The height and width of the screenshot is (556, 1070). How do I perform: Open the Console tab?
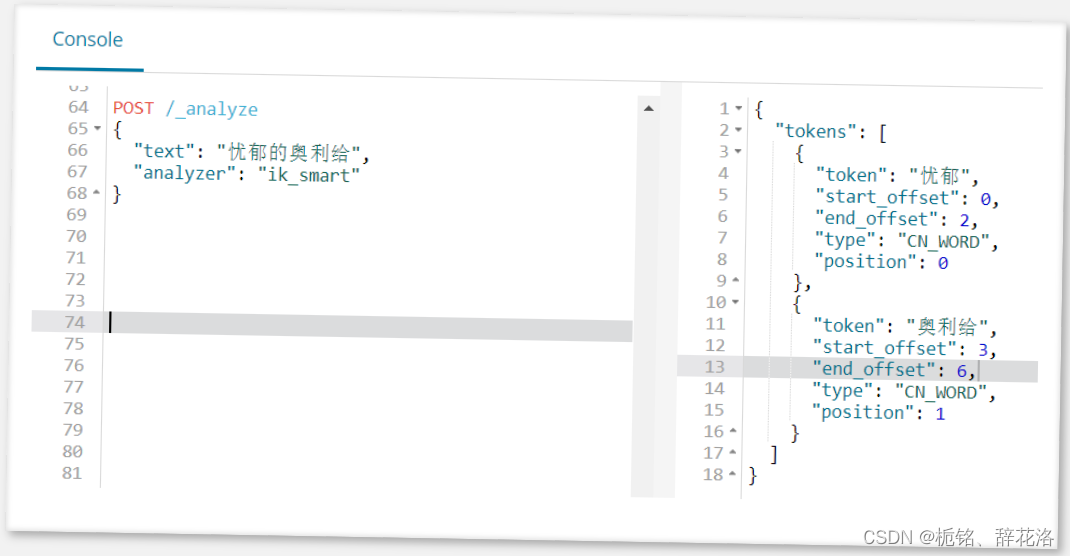tap(87, 40)
